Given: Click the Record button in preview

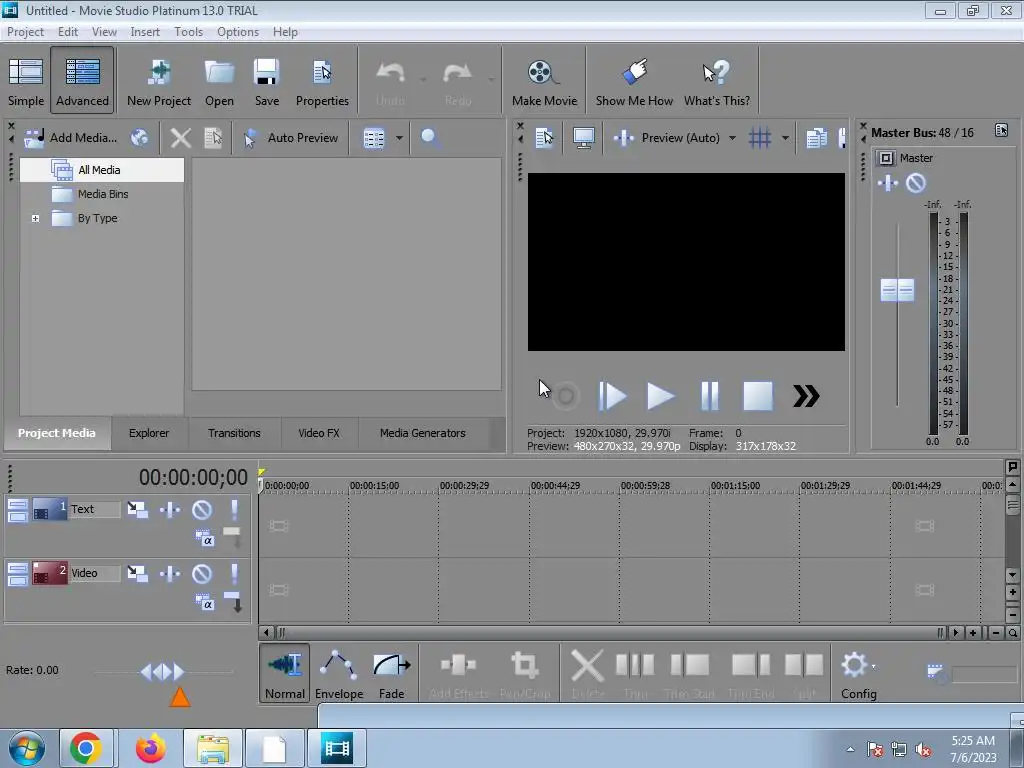Looking at the screenshot, I should 566,396.
